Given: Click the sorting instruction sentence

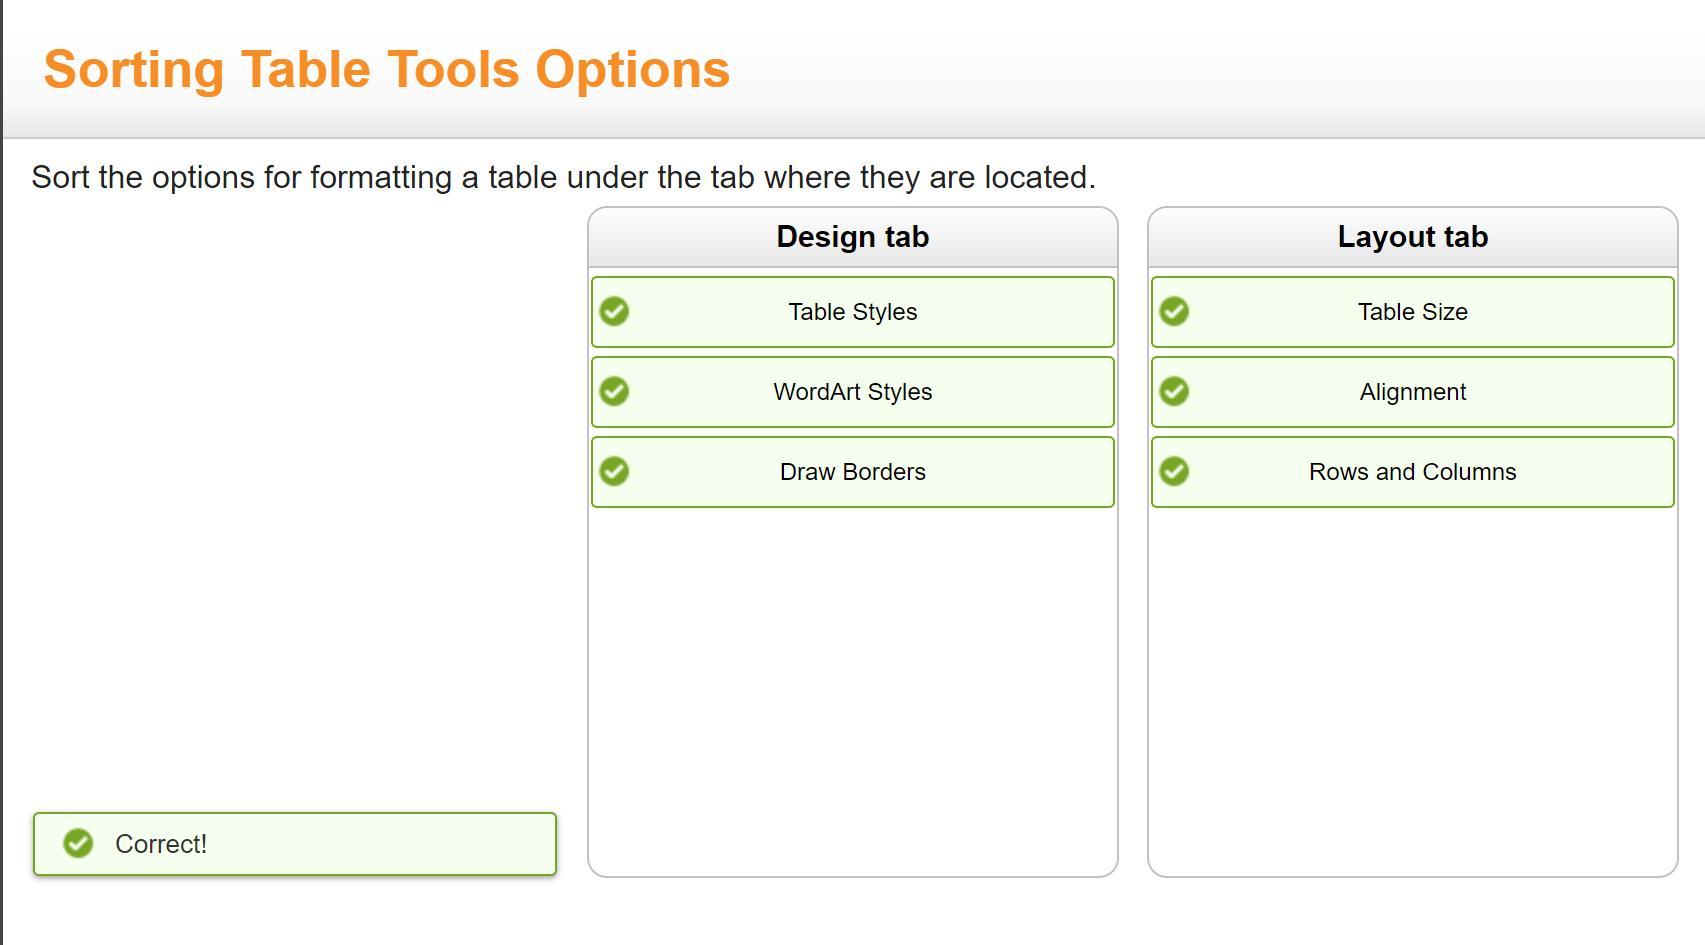Looking at the screenshot, I should [563, 177].
